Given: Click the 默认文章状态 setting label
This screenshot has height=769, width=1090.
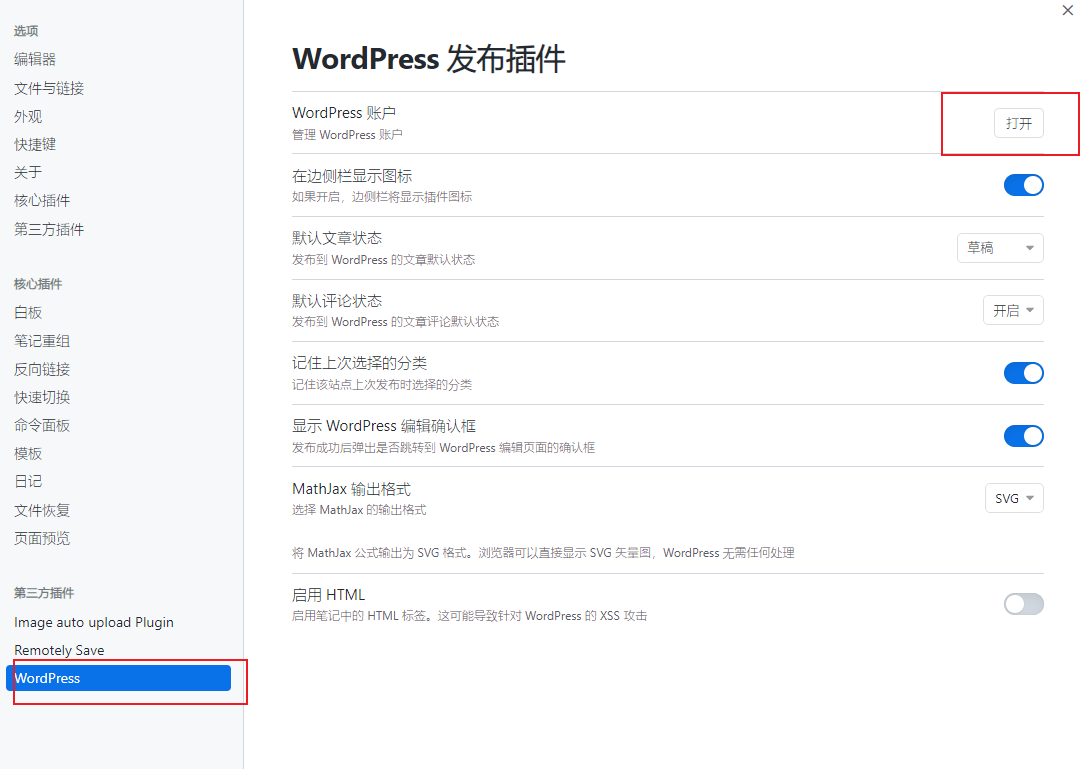Looking at the screenshot, I should (337, 238).
